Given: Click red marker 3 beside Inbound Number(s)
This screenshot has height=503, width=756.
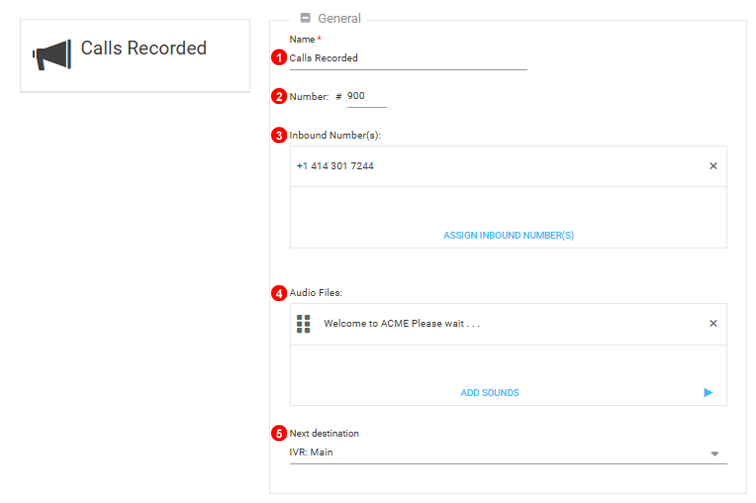Looking at the screenshot, I should 279,135.
